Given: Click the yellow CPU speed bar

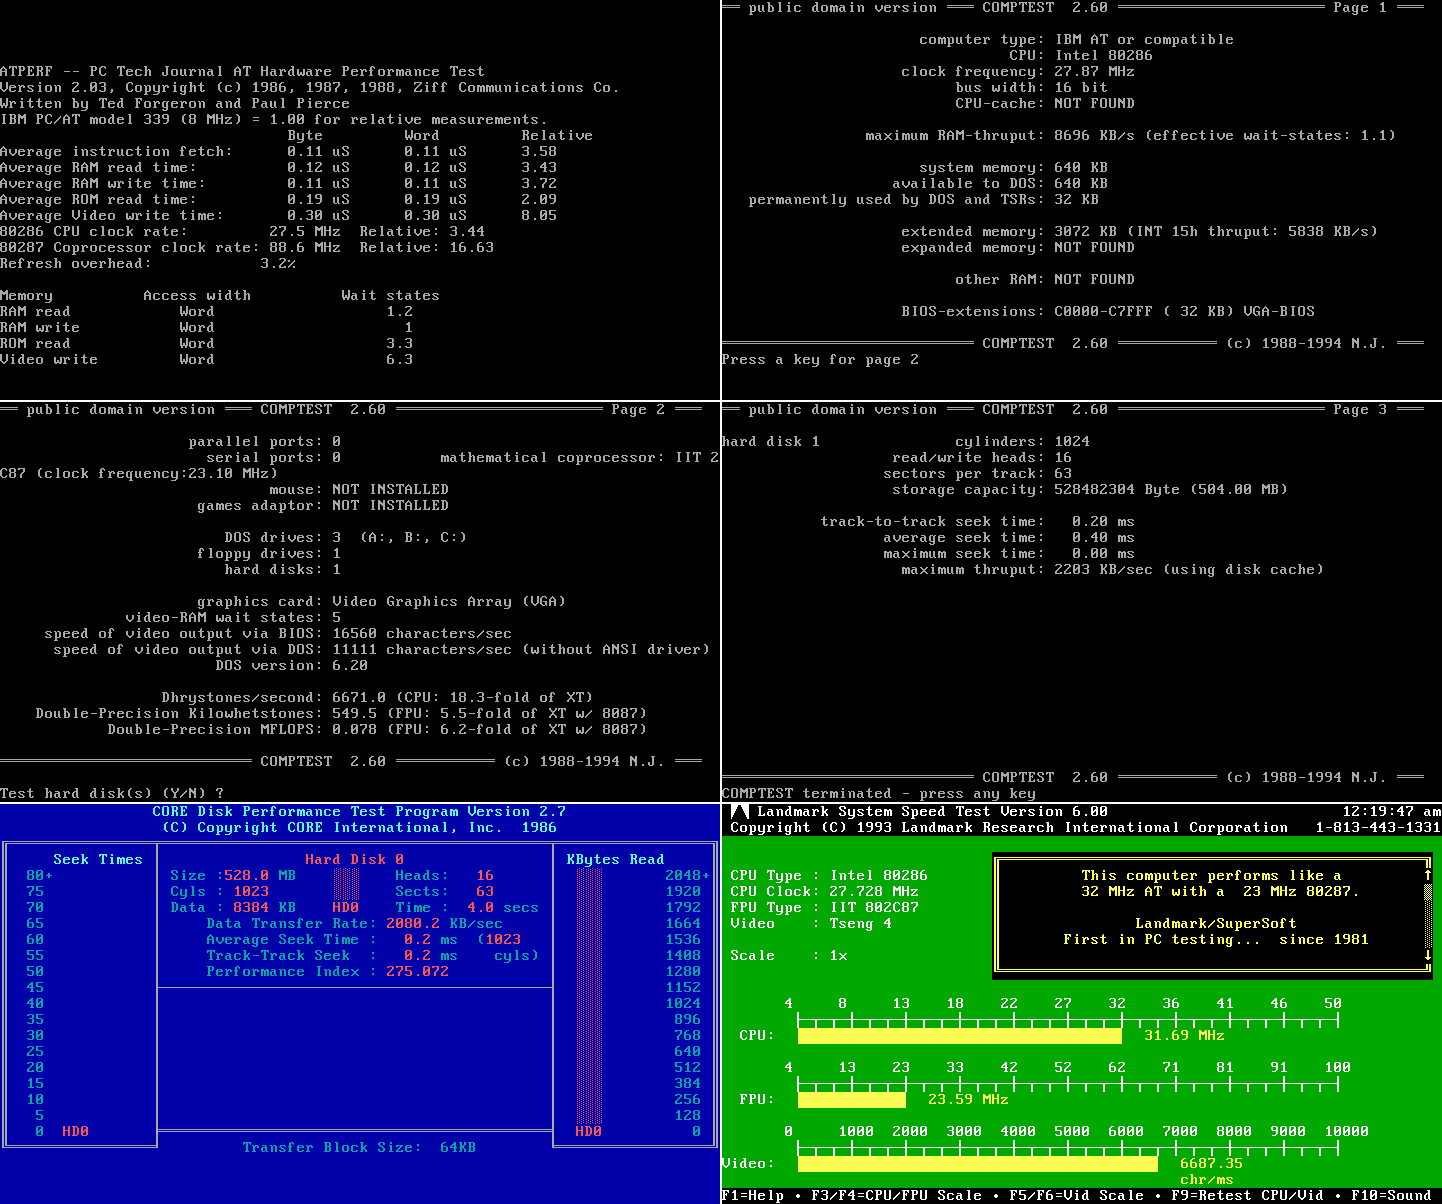Looking at the screenshot, I should [x=960, y=1035].
